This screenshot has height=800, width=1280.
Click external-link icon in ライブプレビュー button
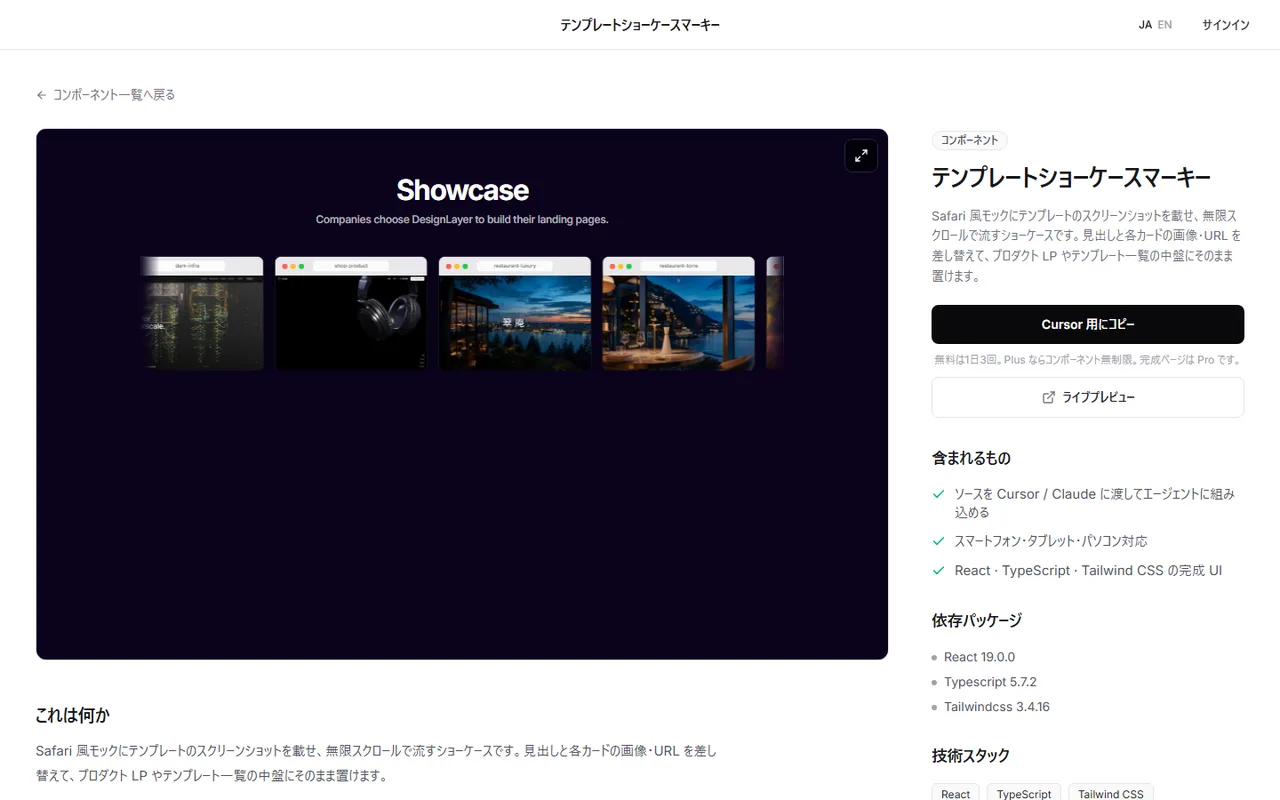click(1048, 397)
